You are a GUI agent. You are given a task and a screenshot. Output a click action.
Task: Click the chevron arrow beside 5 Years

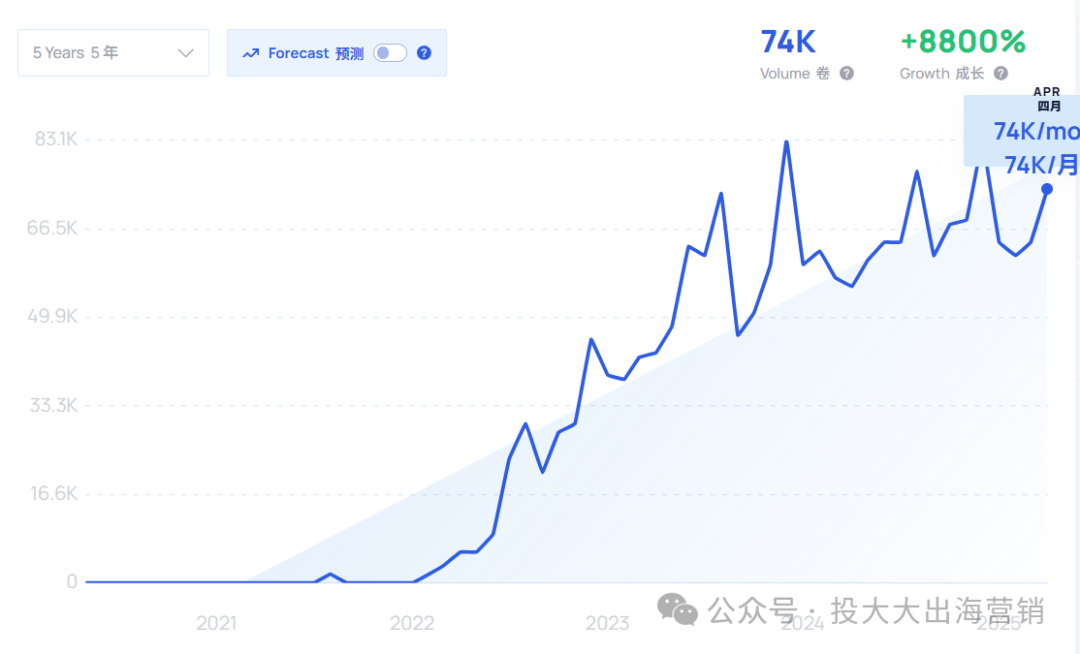point(185,53)
